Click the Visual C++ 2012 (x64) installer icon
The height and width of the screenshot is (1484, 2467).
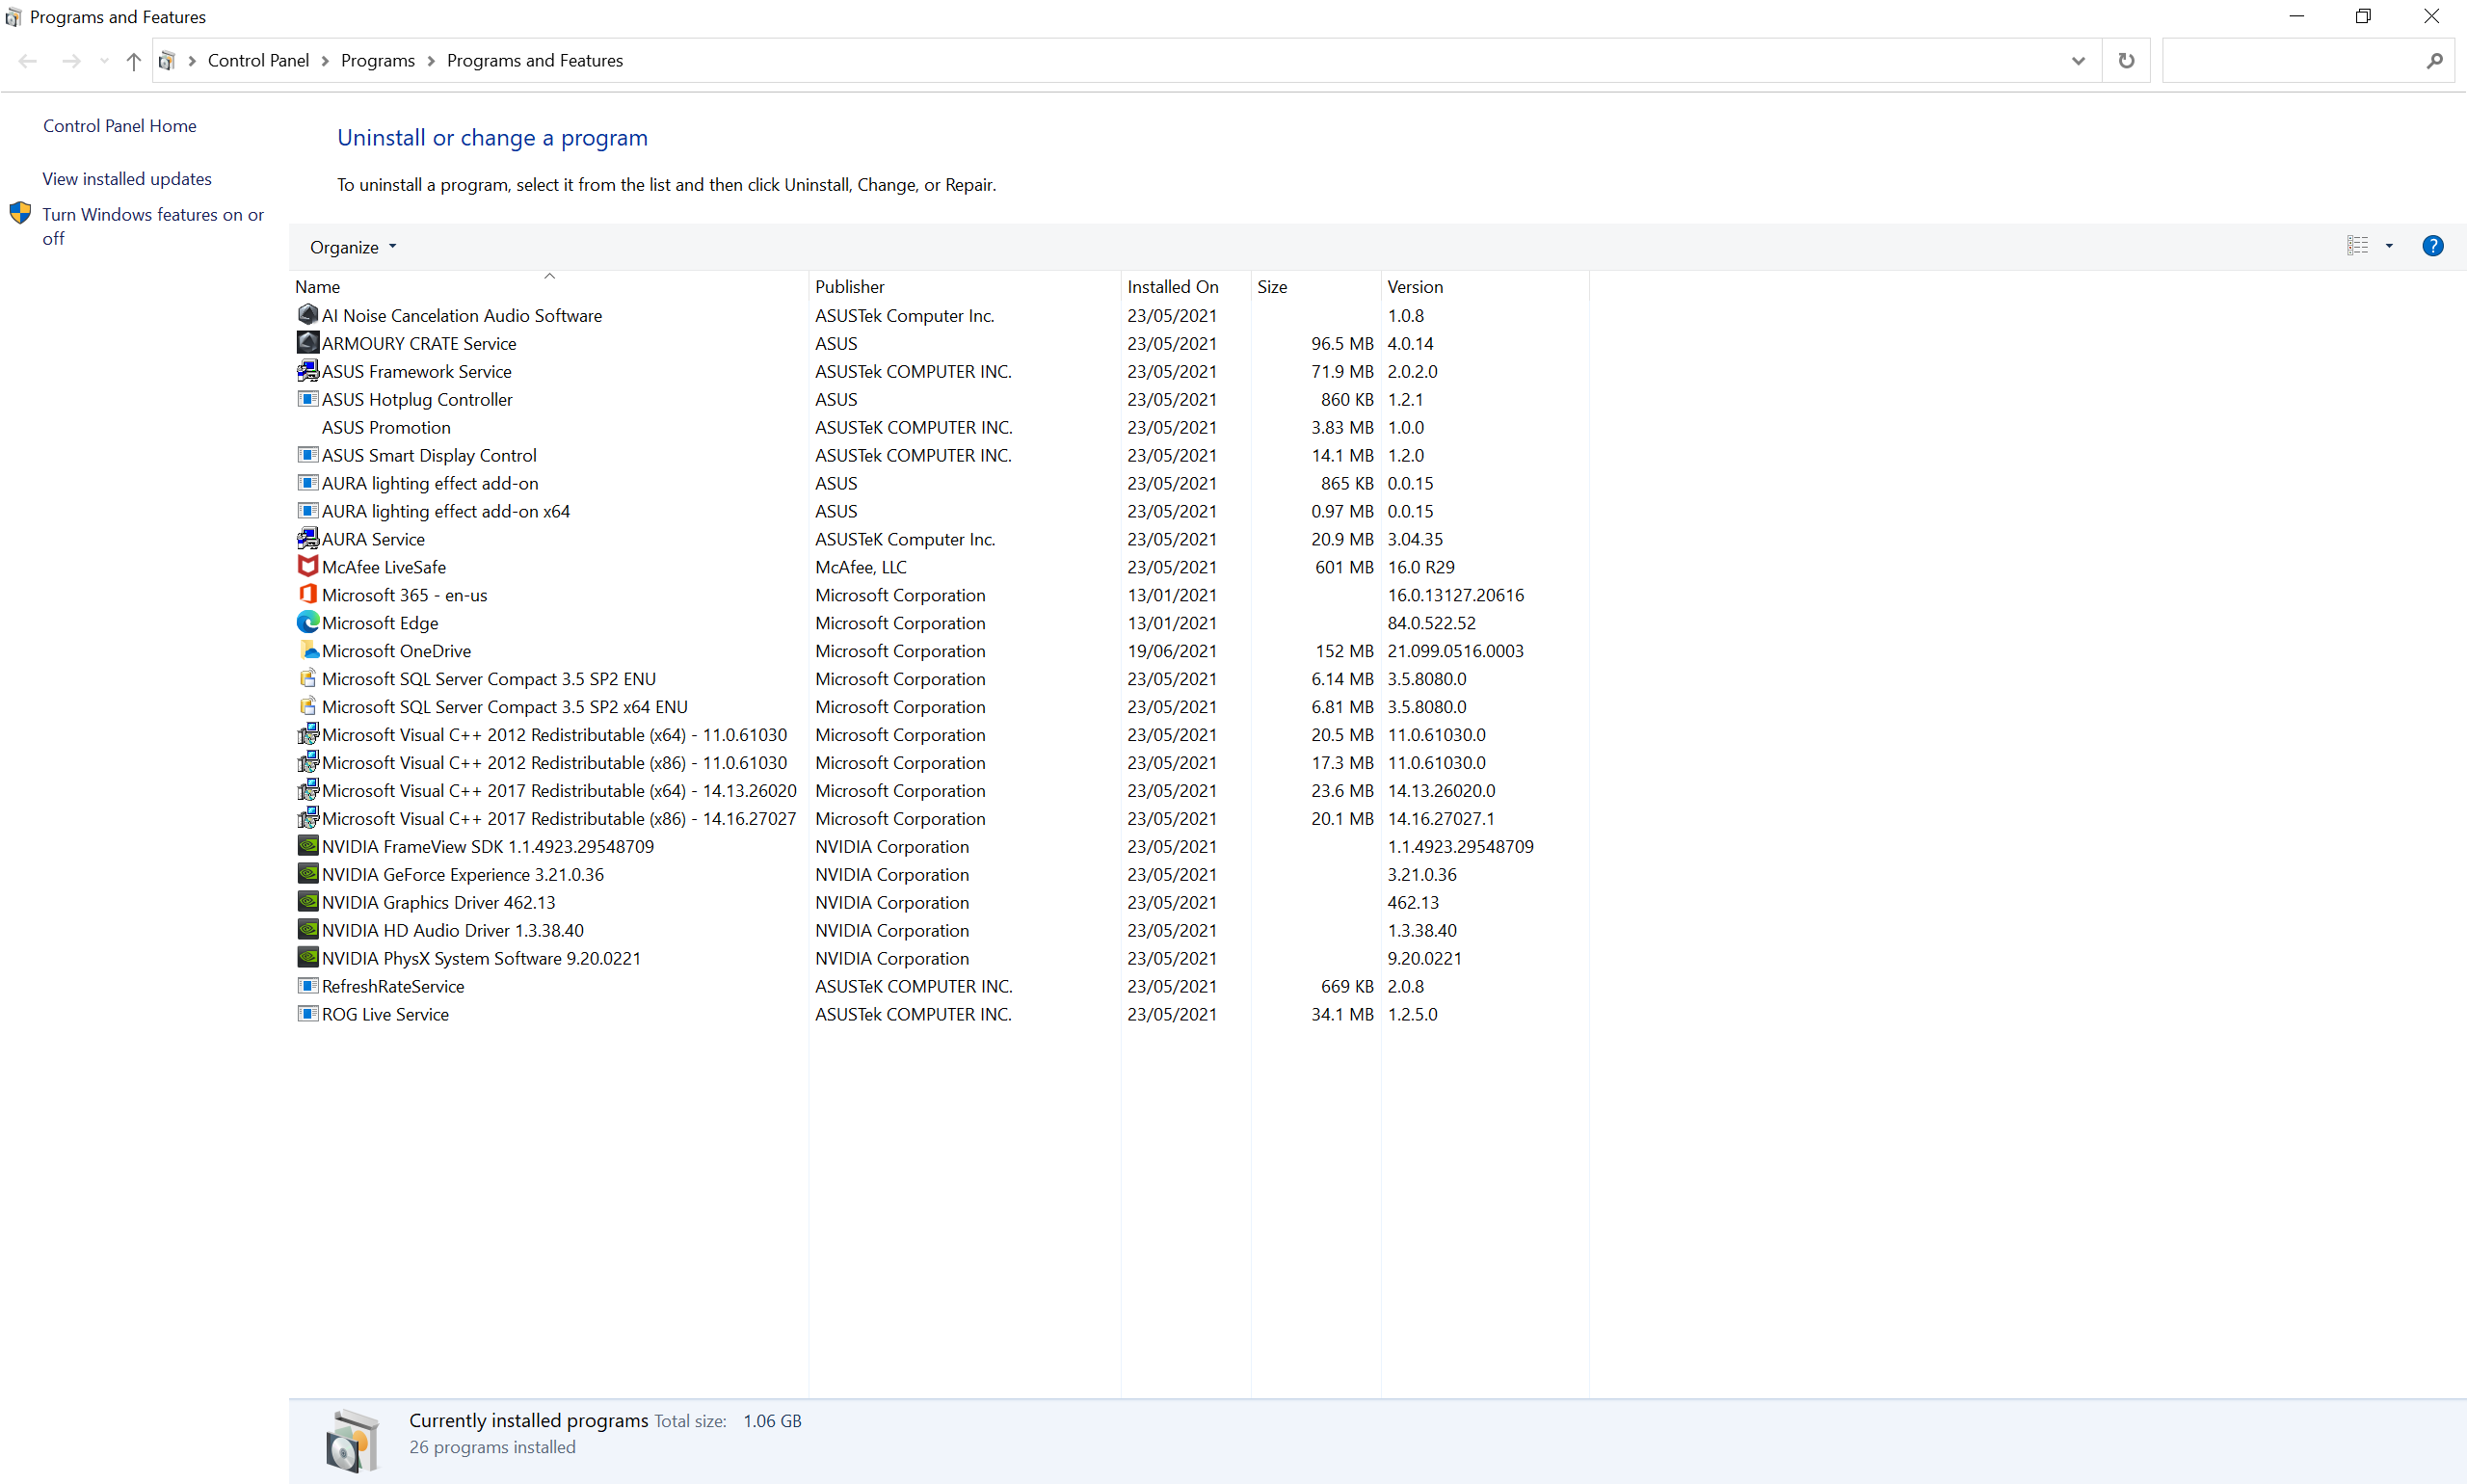coord(308,734)
